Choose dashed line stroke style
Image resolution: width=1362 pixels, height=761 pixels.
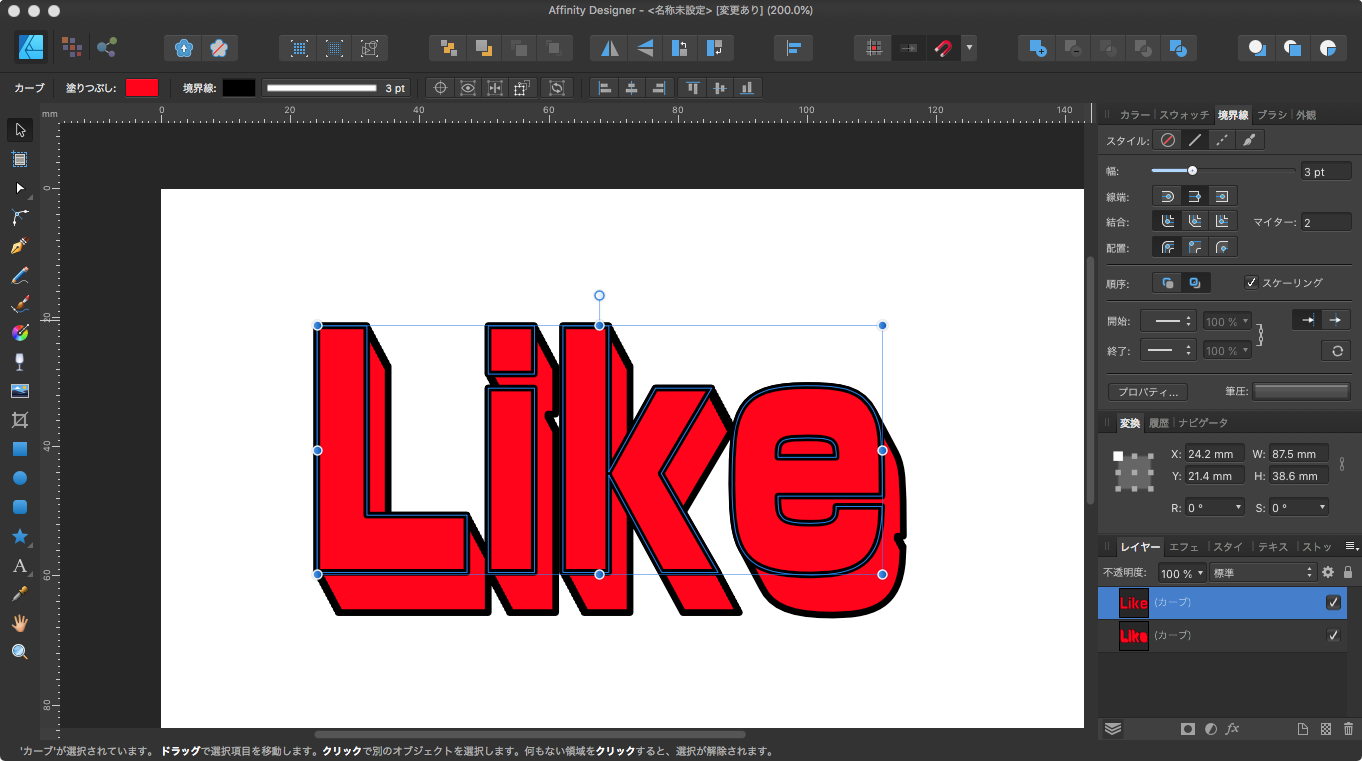[1222, 141]
